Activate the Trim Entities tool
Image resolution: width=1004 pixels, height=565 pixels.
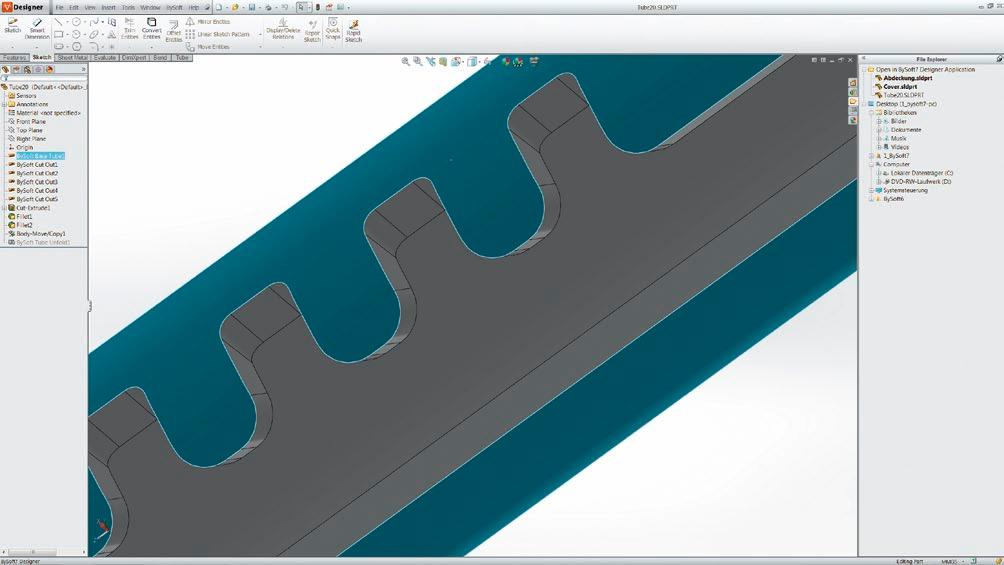pos(129,29)
